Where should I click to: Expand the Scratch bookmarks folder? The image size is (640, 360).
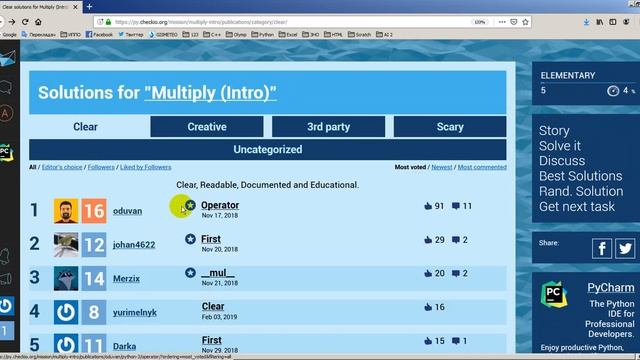point(360,35)
